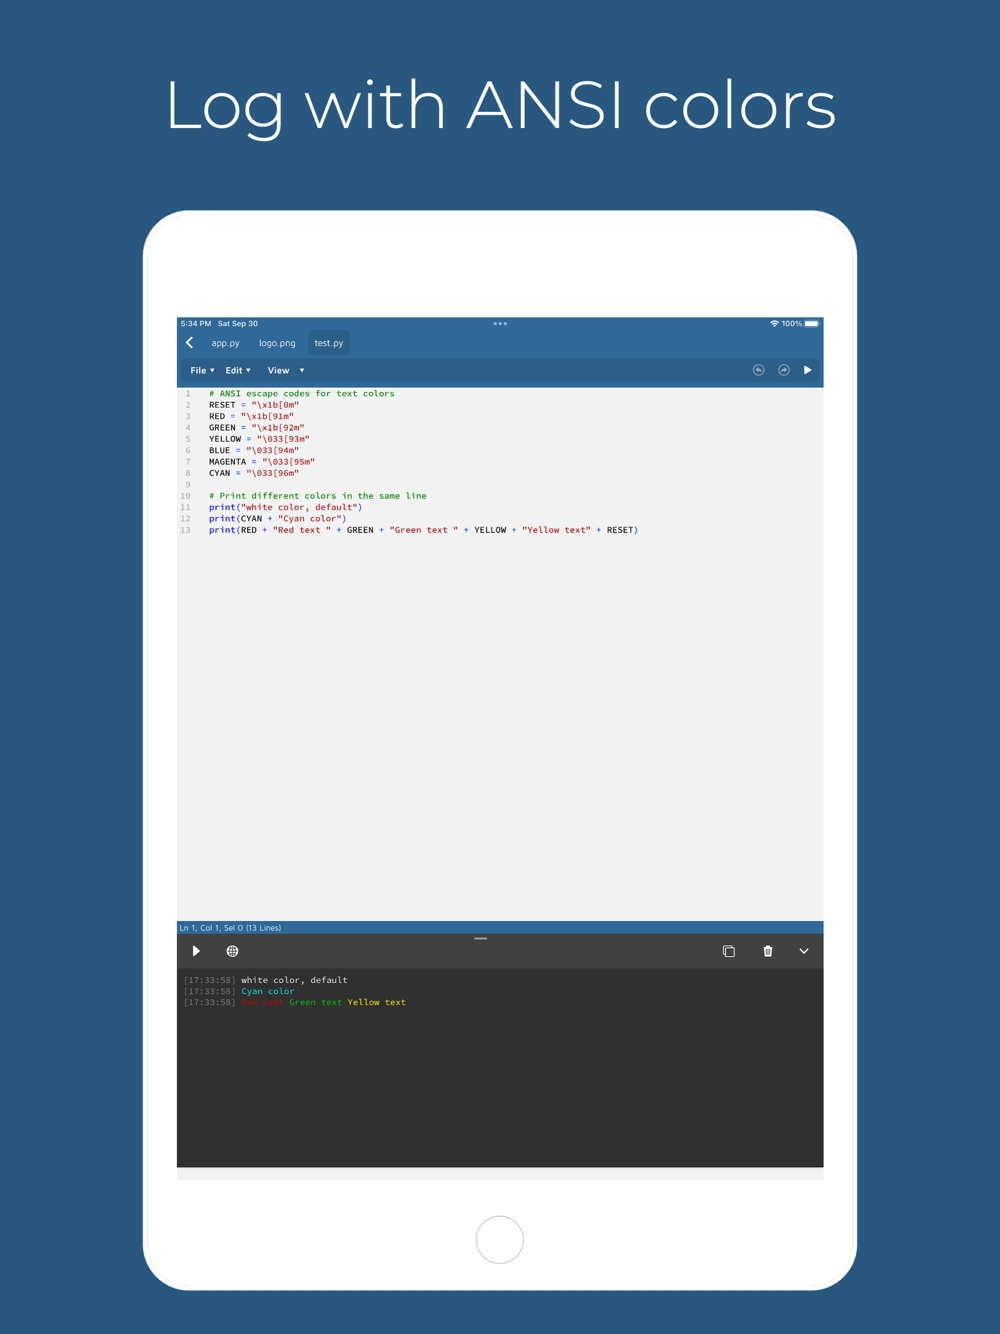Tap the back chevron beside app.py
The image size is (1000, 1334).
190,343
